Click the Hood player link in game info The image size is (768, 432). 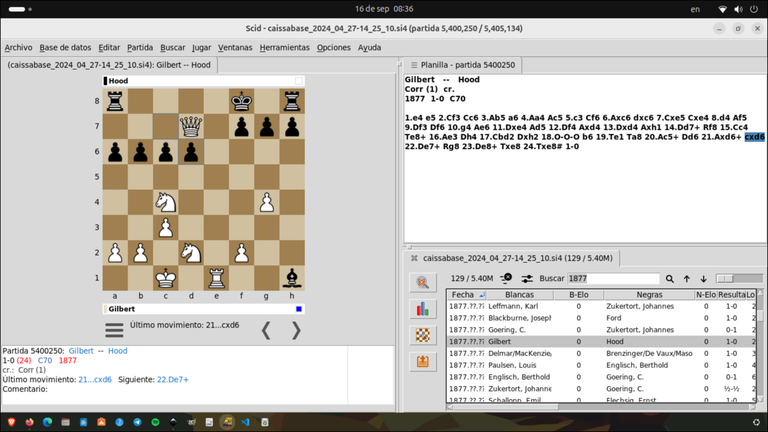118,351
